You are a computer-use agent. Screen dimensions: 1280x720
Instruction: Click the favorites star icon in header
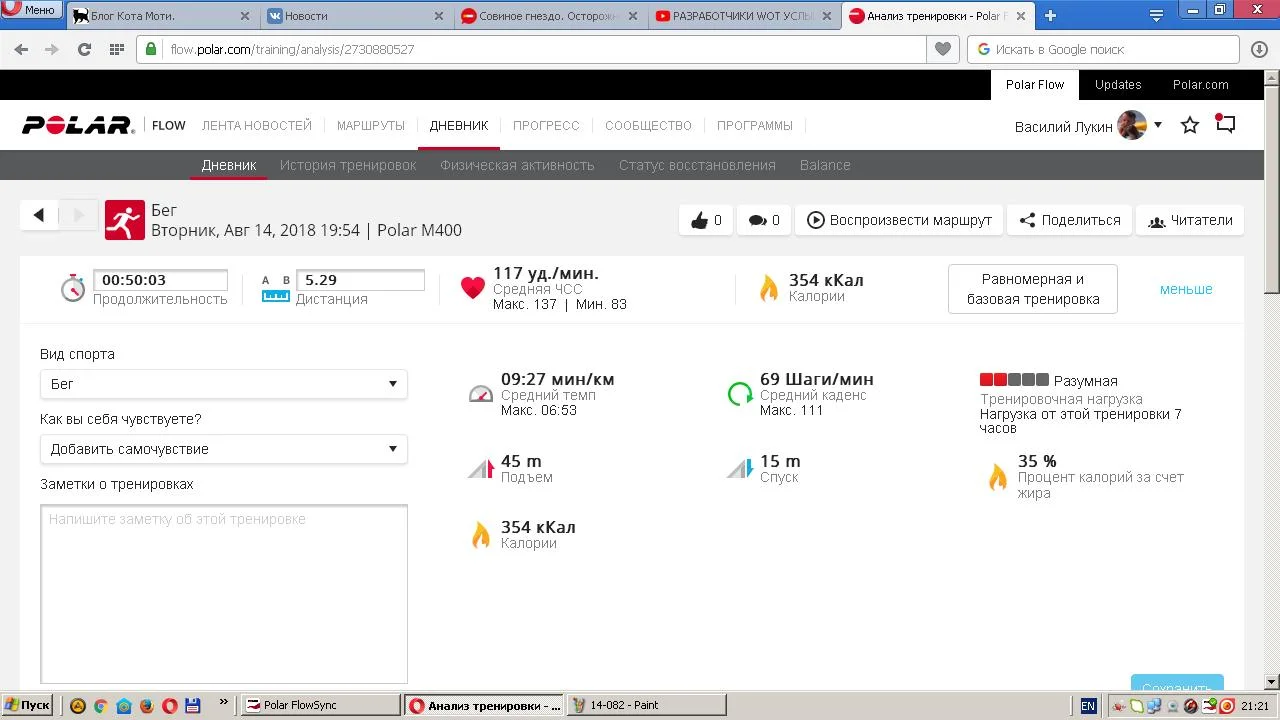1189,125
